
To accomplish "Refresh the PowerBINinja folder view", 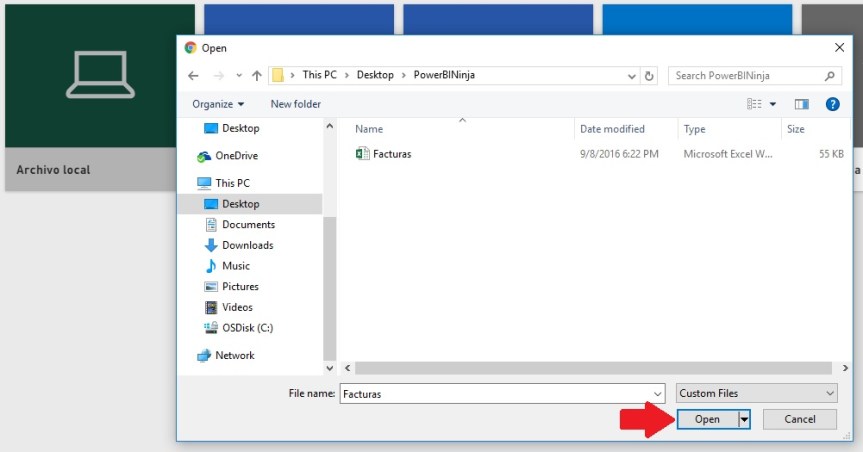I will tap(649, 76).
